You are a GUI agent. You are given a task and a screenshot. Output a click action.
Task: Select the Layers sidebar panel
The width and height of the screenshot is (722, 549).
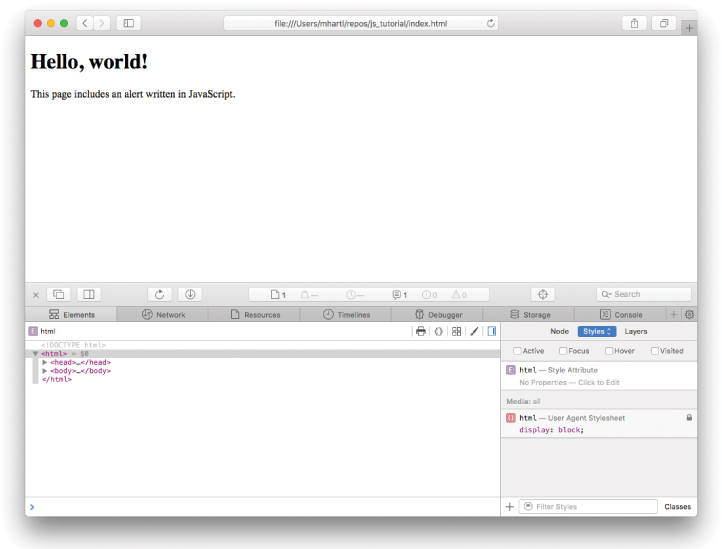pyautogui.click(x=636, y=331)
